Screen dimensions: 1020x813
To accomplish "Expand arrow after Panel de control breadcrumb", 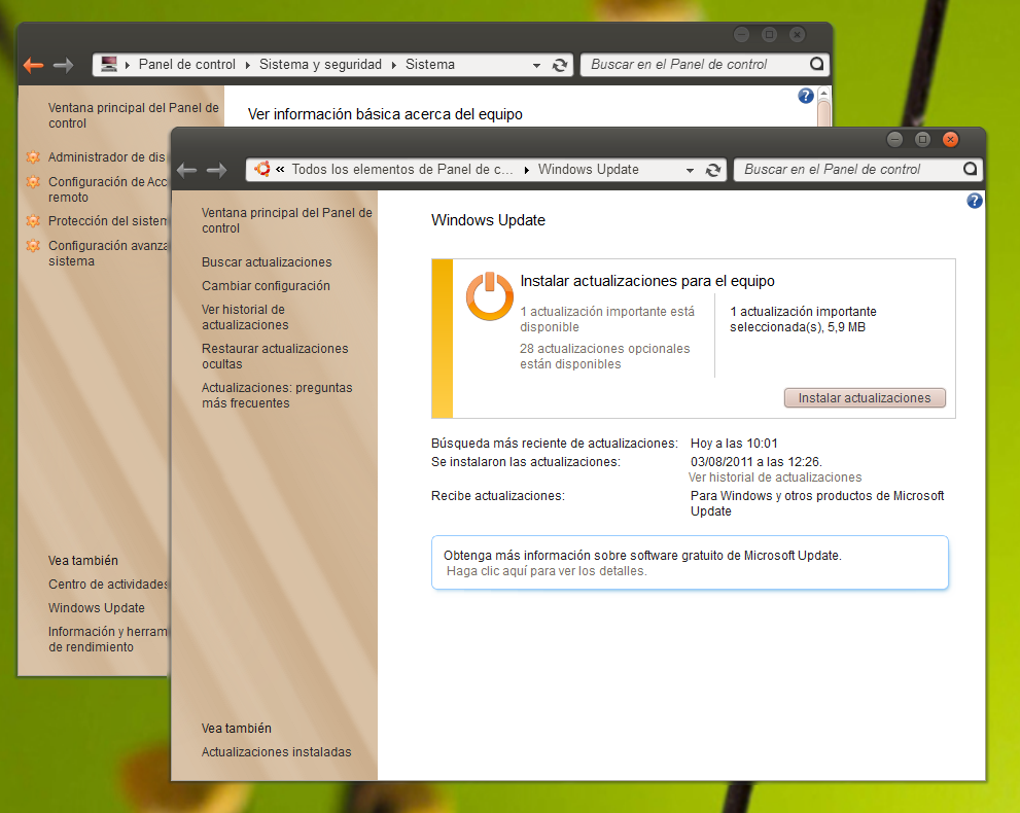I will click(248, 65).
